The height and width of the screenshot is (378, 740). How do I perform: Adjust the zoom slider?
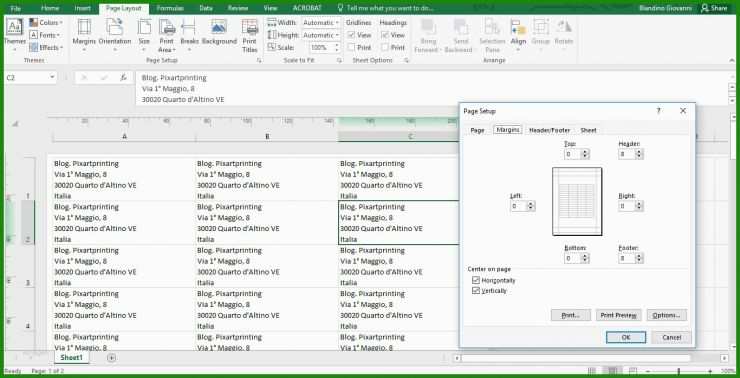[679, 371]
